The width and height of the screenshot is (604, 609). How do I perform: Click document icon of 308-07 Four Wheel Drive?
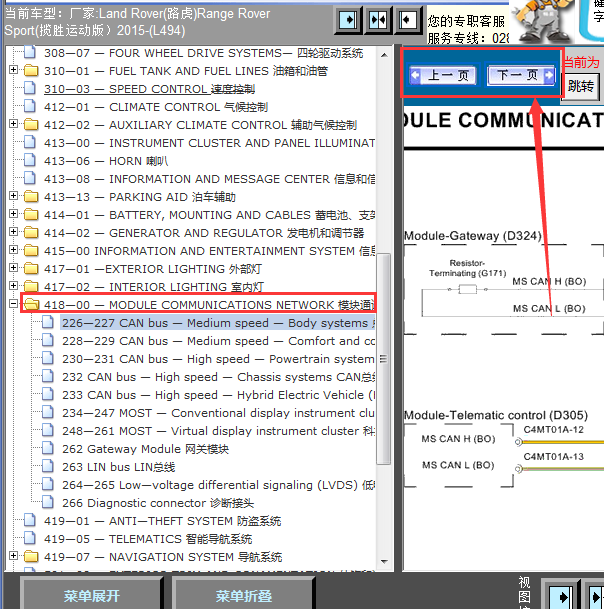[30, 52]
